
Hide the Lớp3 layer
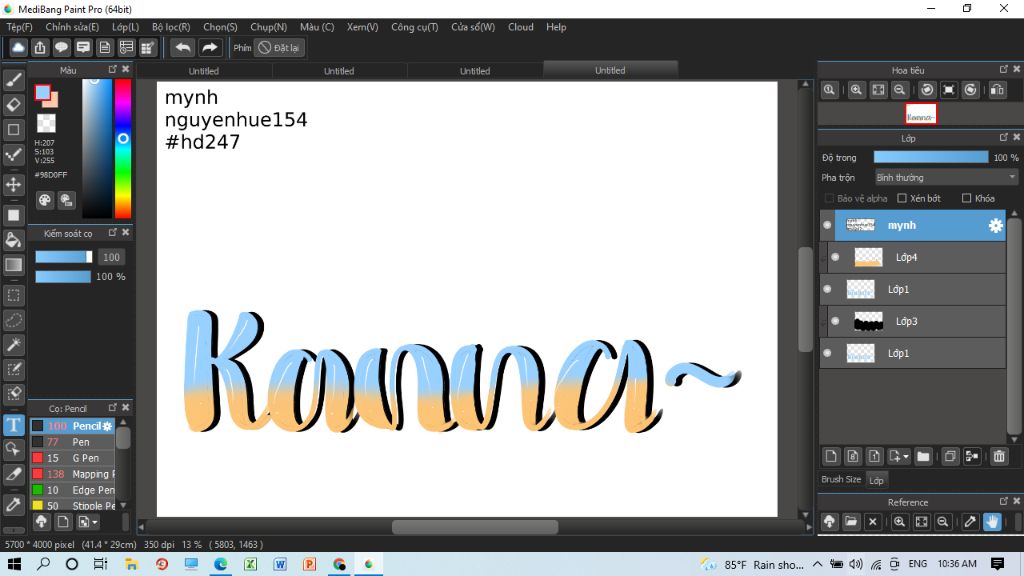tap(835, 321)
